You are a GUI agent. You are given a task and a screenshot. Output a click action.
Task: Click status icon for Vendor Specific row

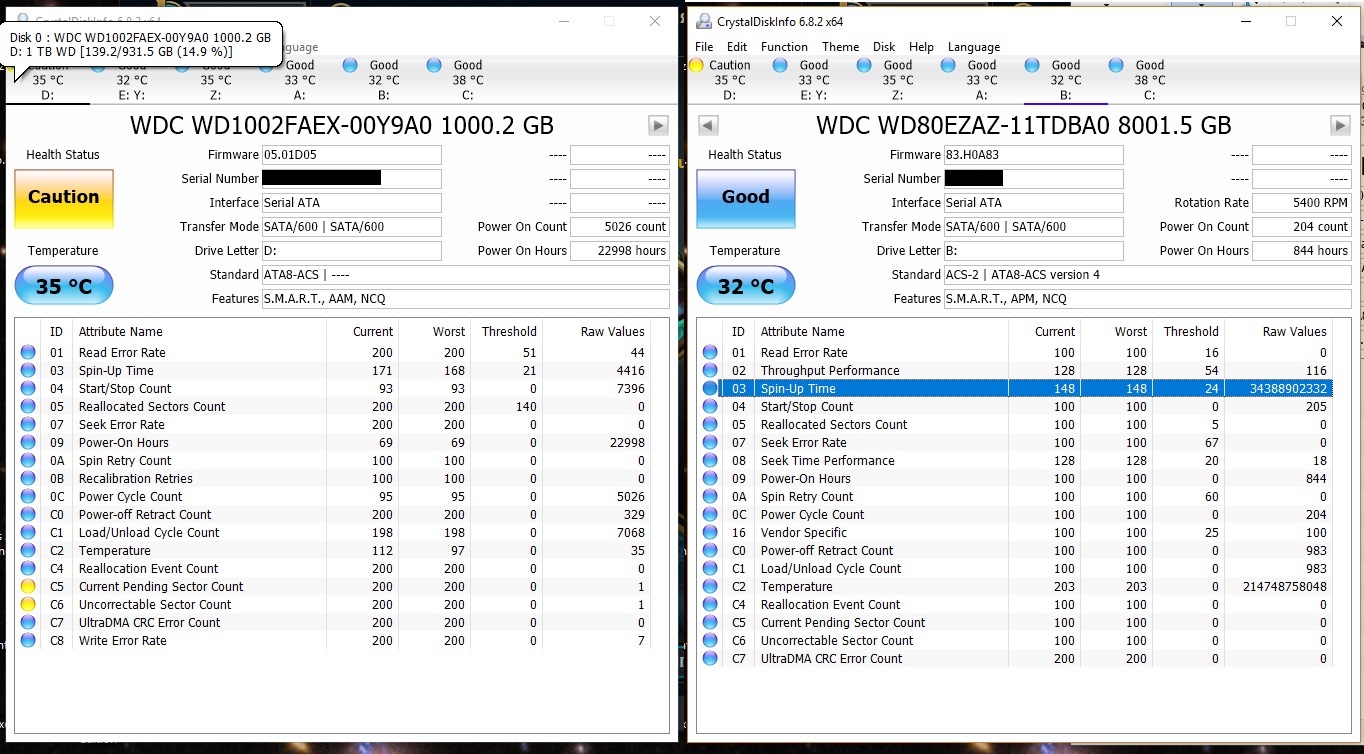tap(710, 533)
